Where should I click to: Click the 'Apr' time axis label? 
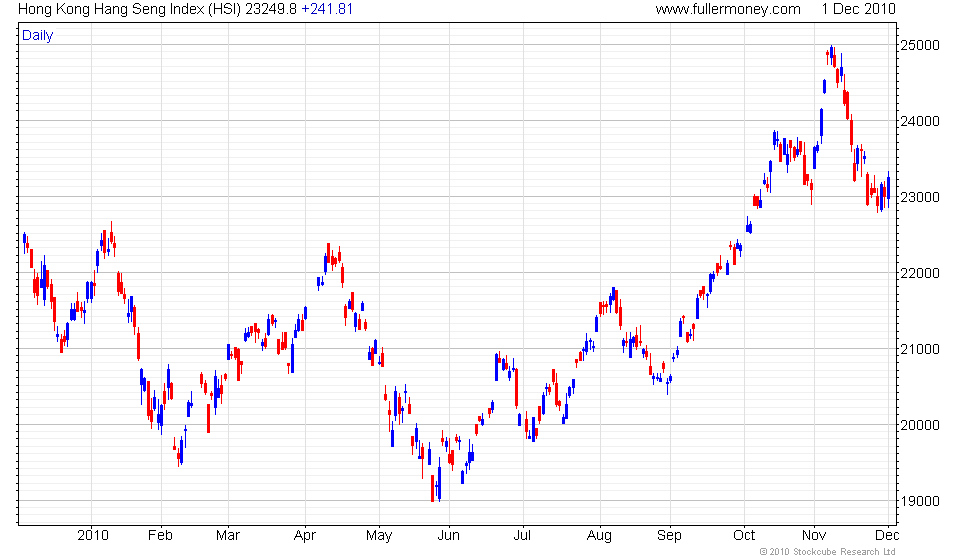point(304,536)
